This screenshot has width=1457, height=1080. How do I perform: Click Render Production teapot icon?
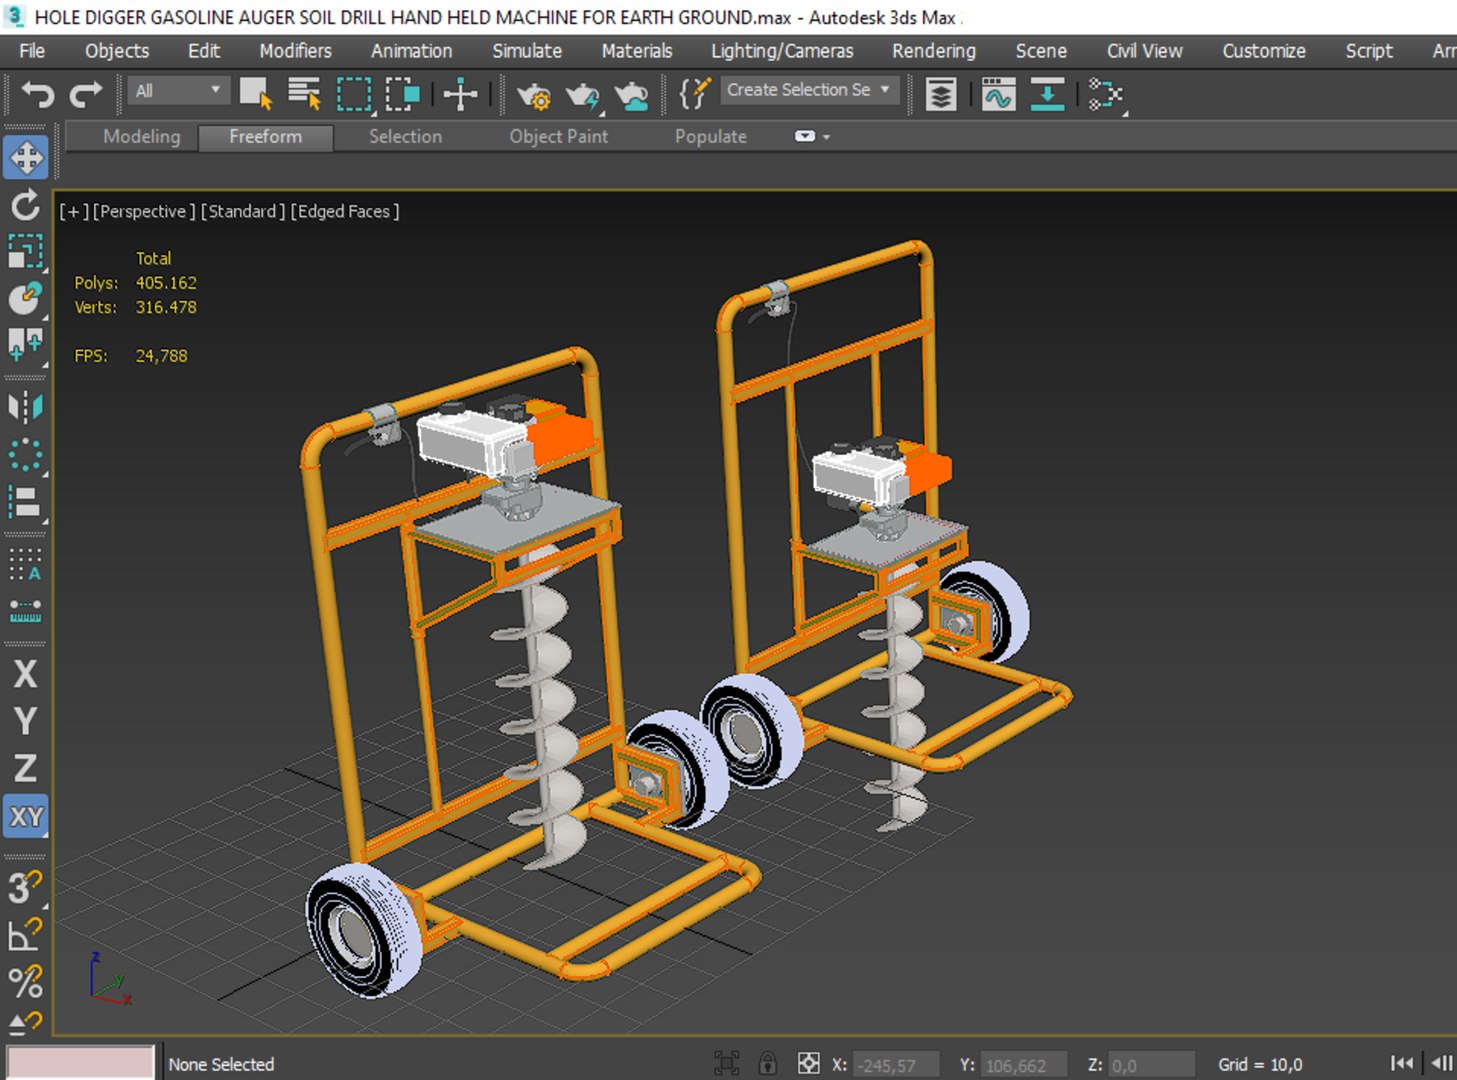coord(583,95)
